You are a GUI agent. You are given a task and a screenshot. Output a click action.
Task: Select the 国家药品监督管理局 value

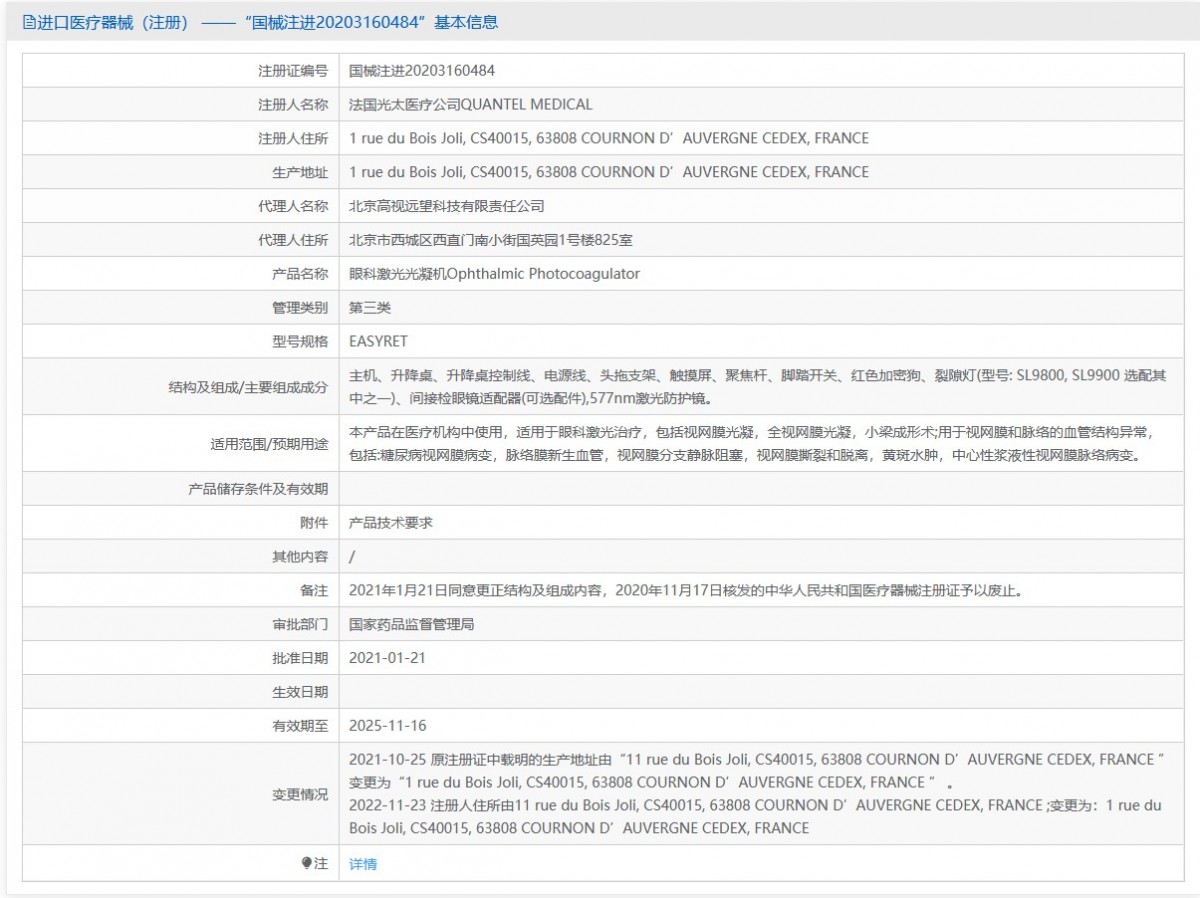click(412, 624)
